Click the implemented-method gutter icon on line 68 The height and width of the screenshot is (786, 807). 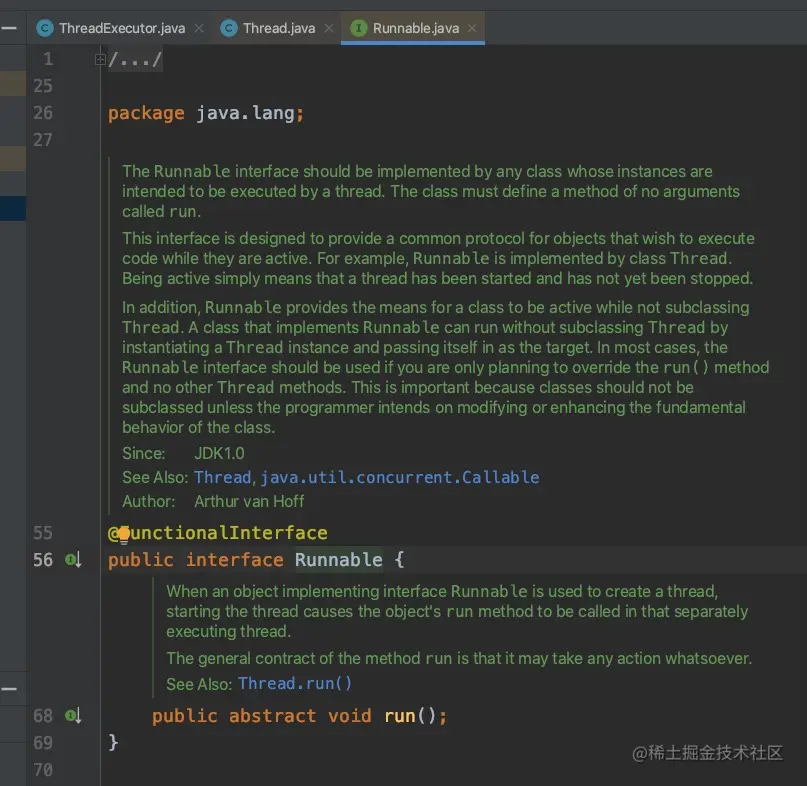click(x=73, y=715)
